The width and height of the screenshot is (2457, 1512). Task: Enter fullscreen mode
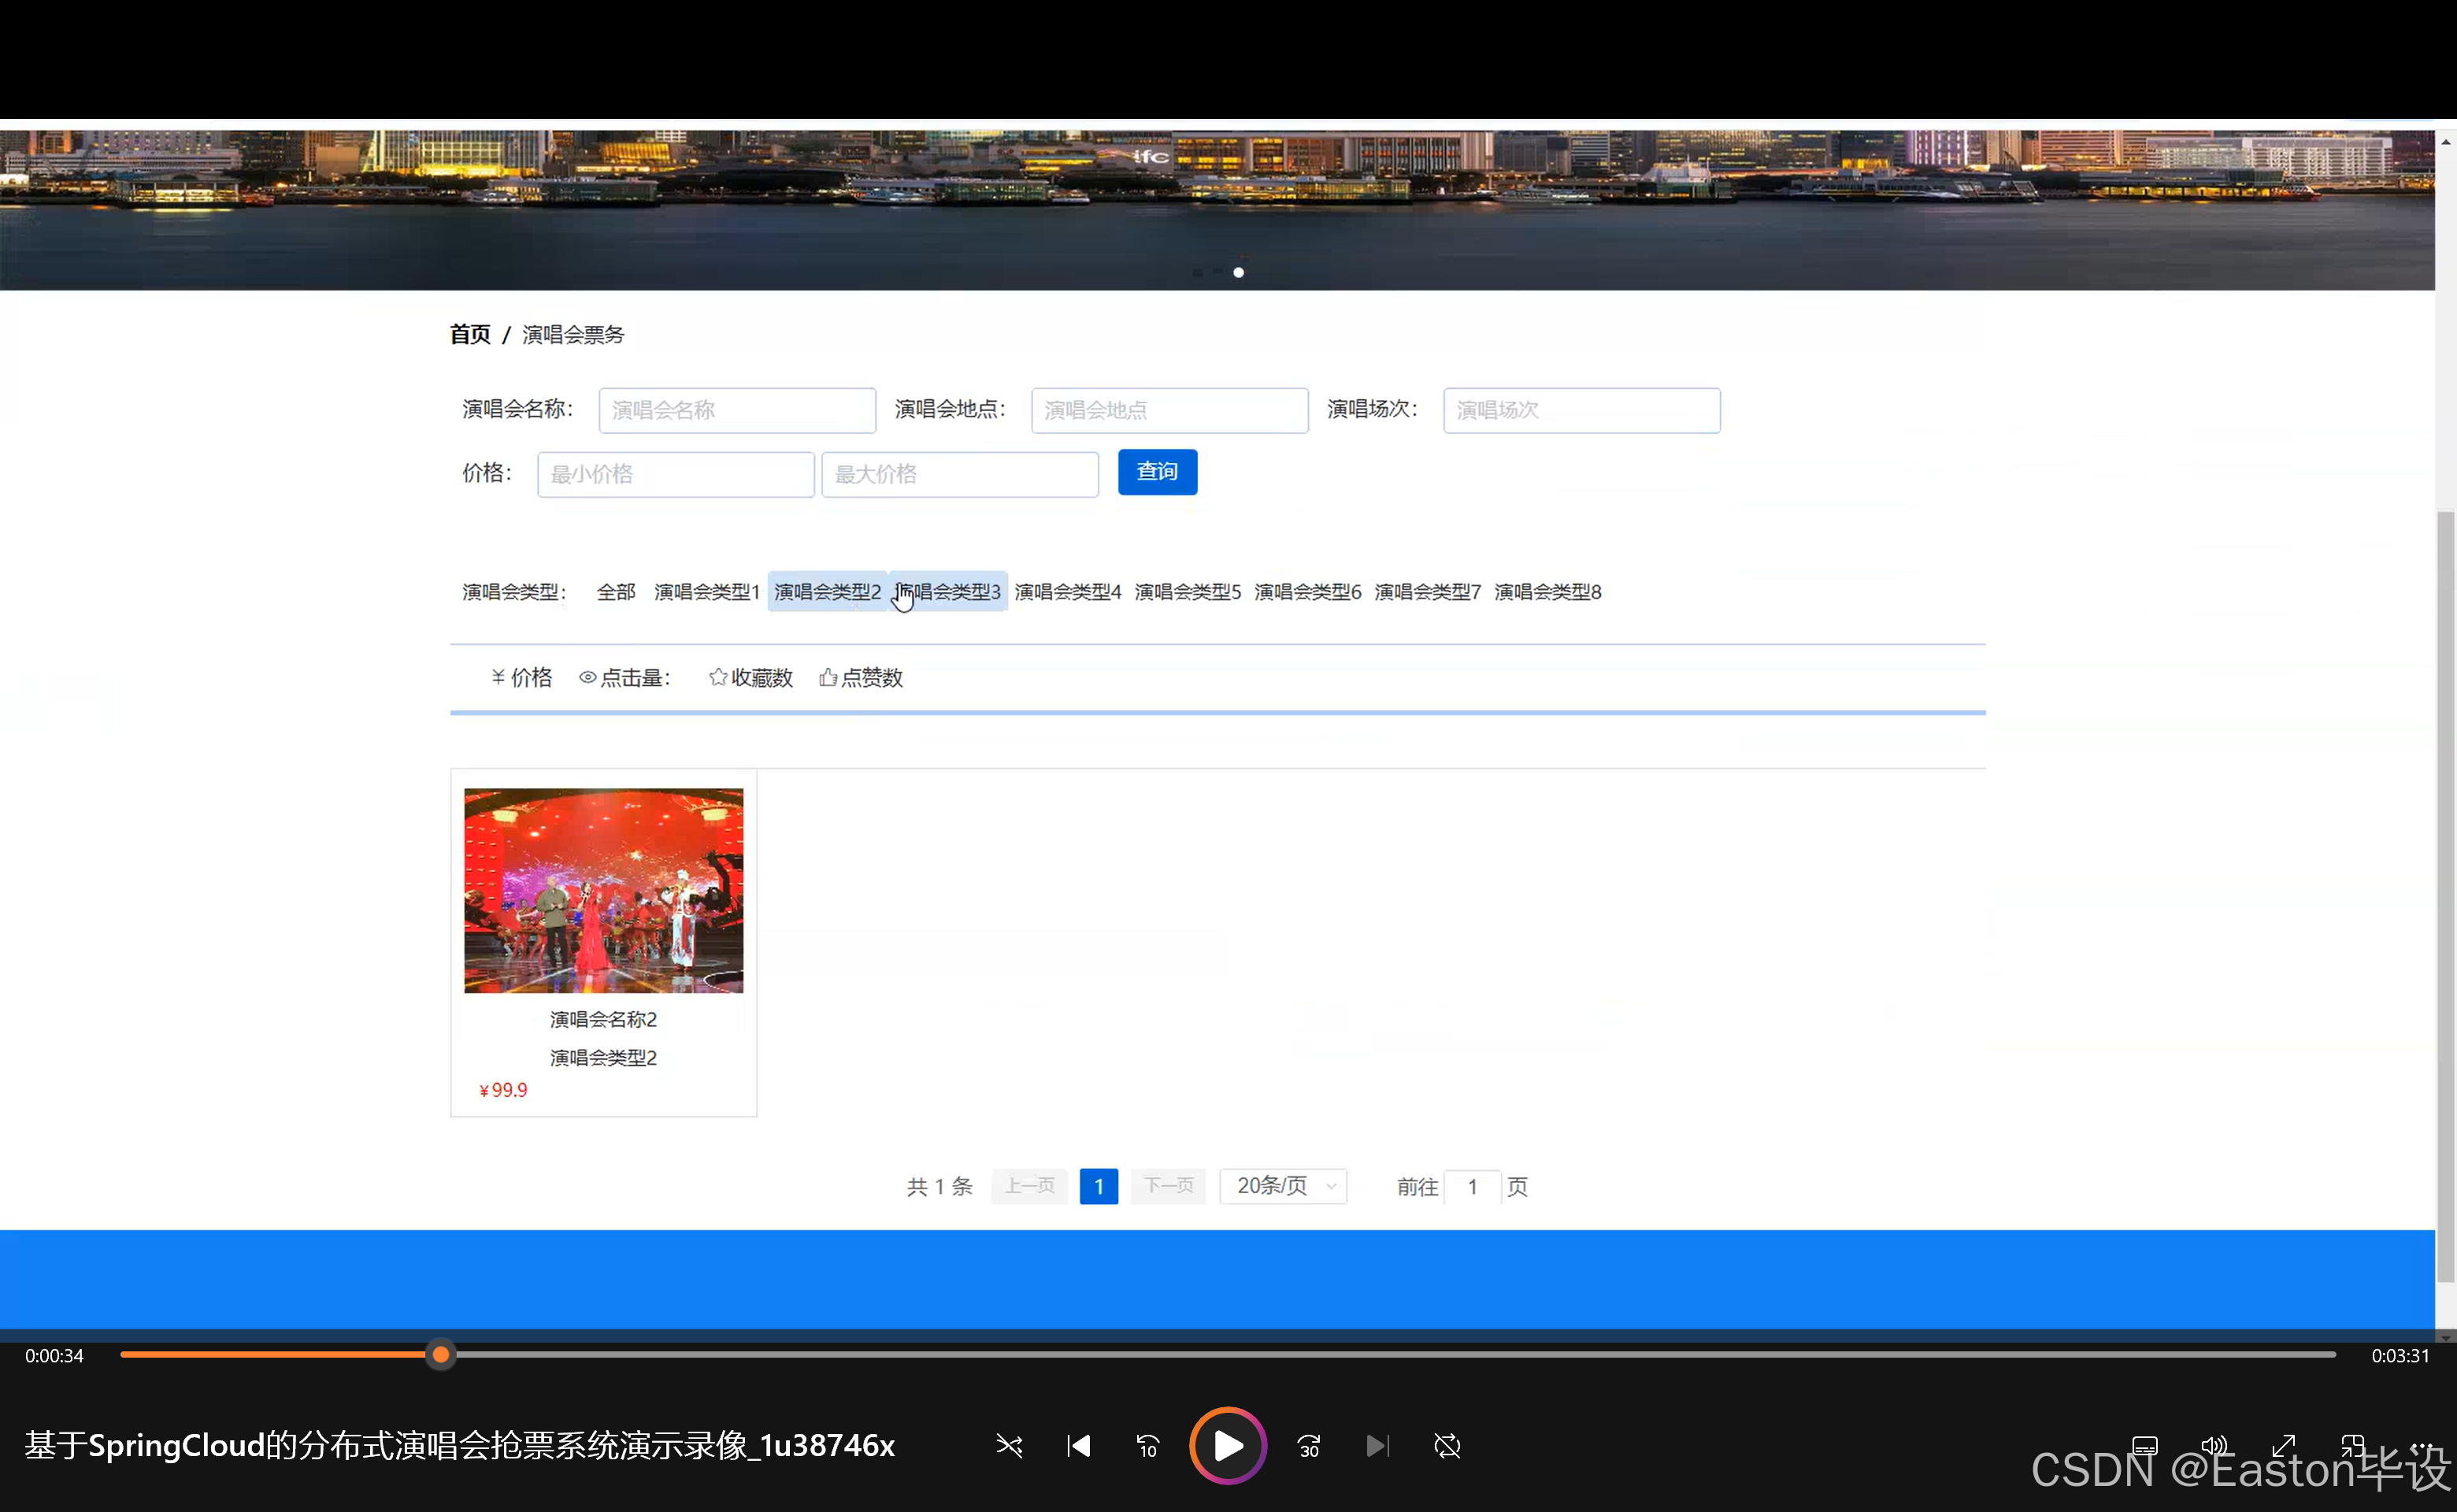(2284, 1446)
